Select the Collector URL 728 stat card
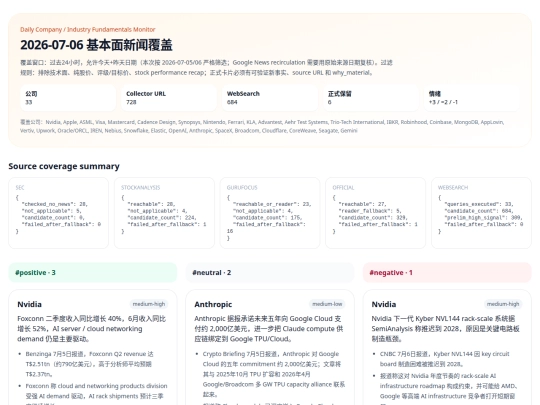 point(169,98)
